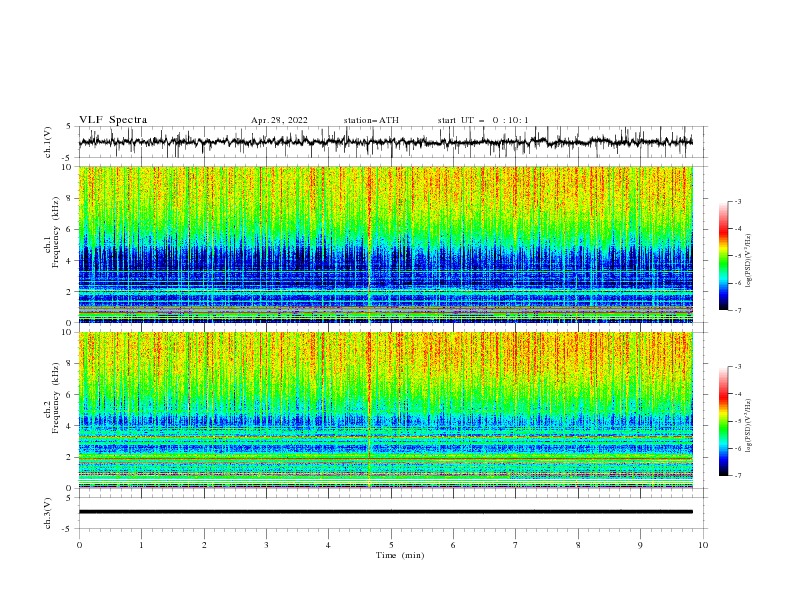This screenshot has height=612, width=792.
Task: Click the "-5" tick of the ch.3(V) axis
Action: [x=68, y=529]
